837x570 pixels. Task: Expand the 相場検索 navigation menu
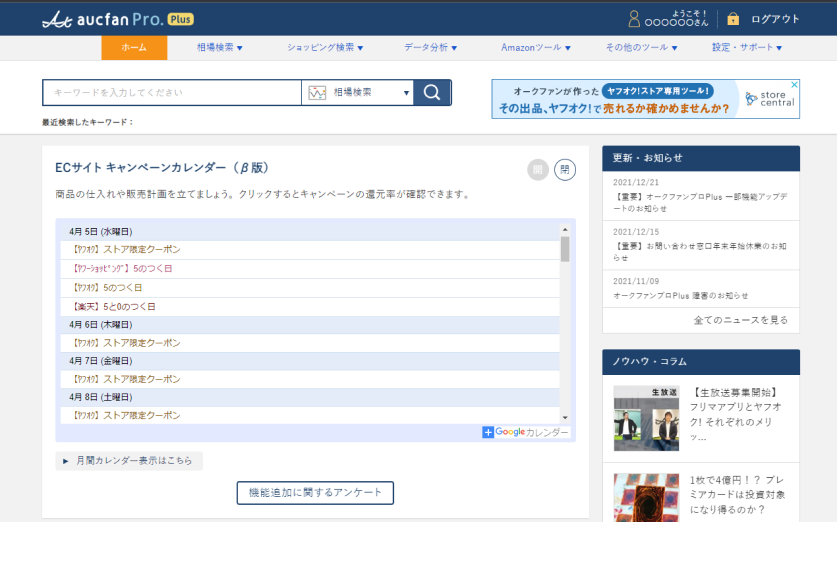[x=219, y=48]
